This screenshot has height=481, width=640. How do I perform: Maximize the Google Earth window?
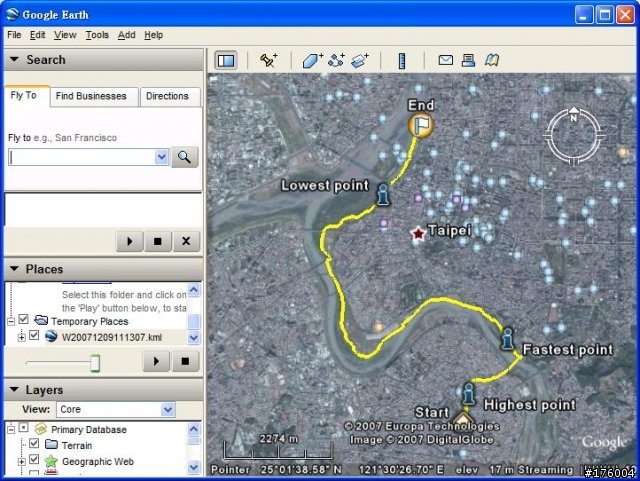(605, 15)
